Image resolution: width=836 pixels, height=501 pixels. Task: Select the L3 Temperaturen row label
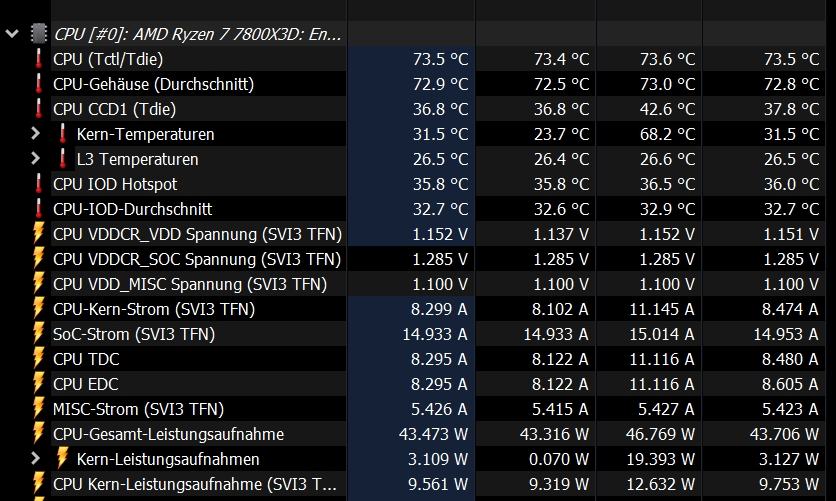pyautogui.click(x=138, y=159)
